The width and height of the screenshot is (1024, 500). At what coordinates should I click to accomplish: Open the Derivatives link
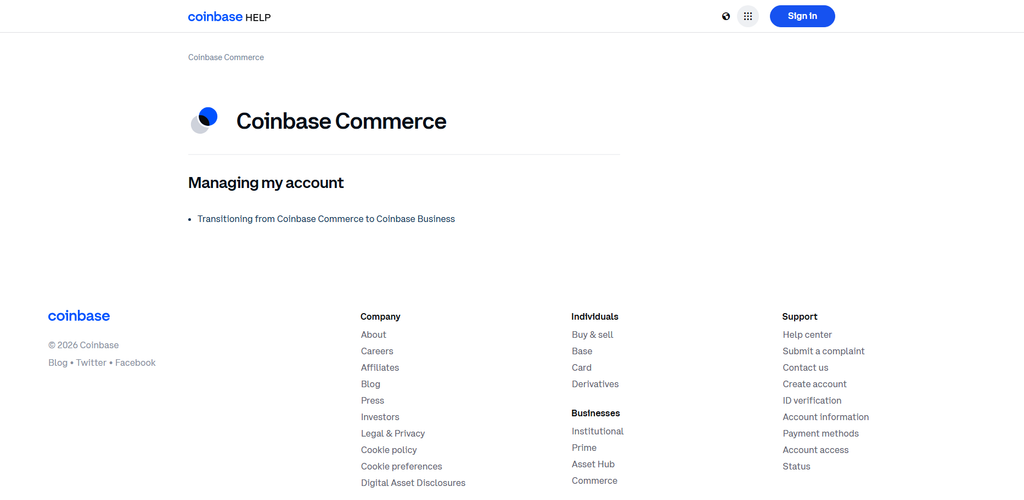coord(595,384)
